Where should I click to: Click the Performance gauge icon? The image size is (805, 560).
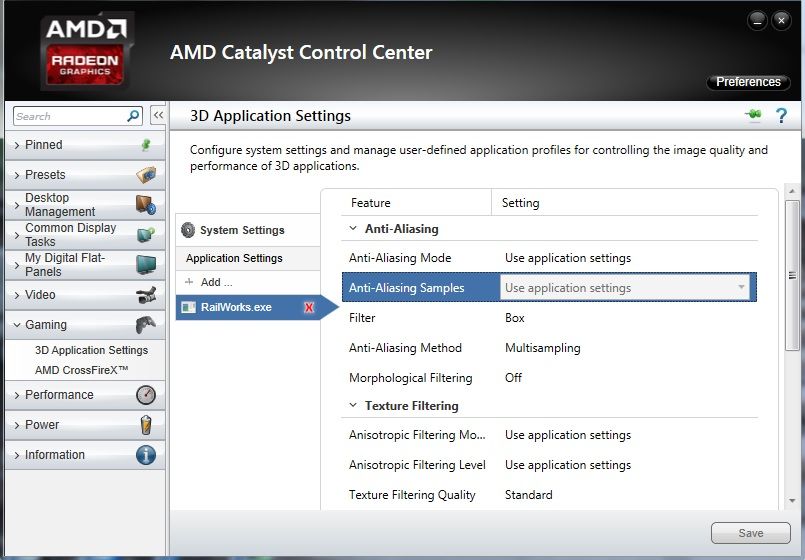tap(146, 395)
